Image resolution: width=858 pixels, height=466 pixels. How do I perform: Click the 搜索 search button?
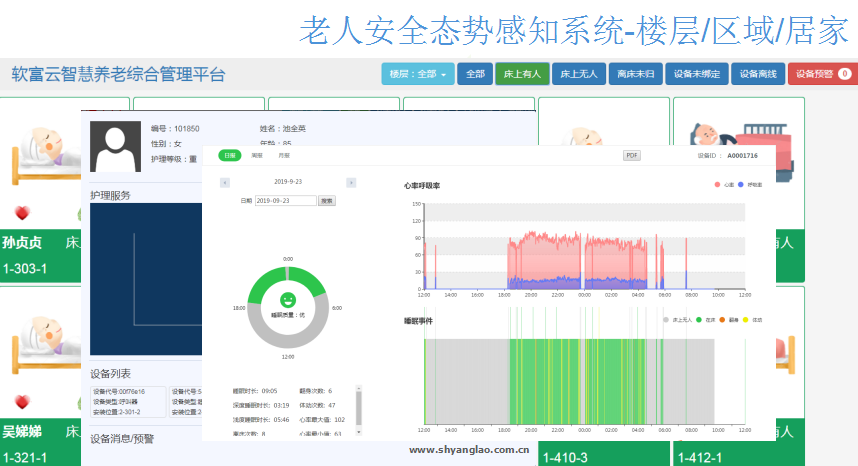[327, 201]
